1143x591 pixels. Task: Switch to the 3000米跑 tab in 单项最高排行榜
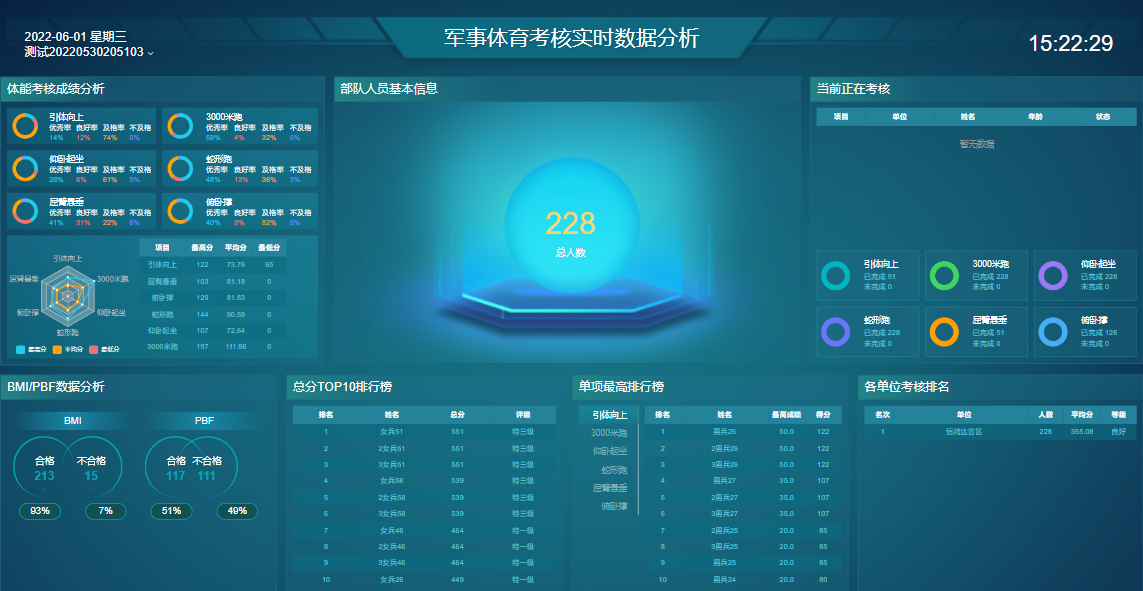point(608,433)
